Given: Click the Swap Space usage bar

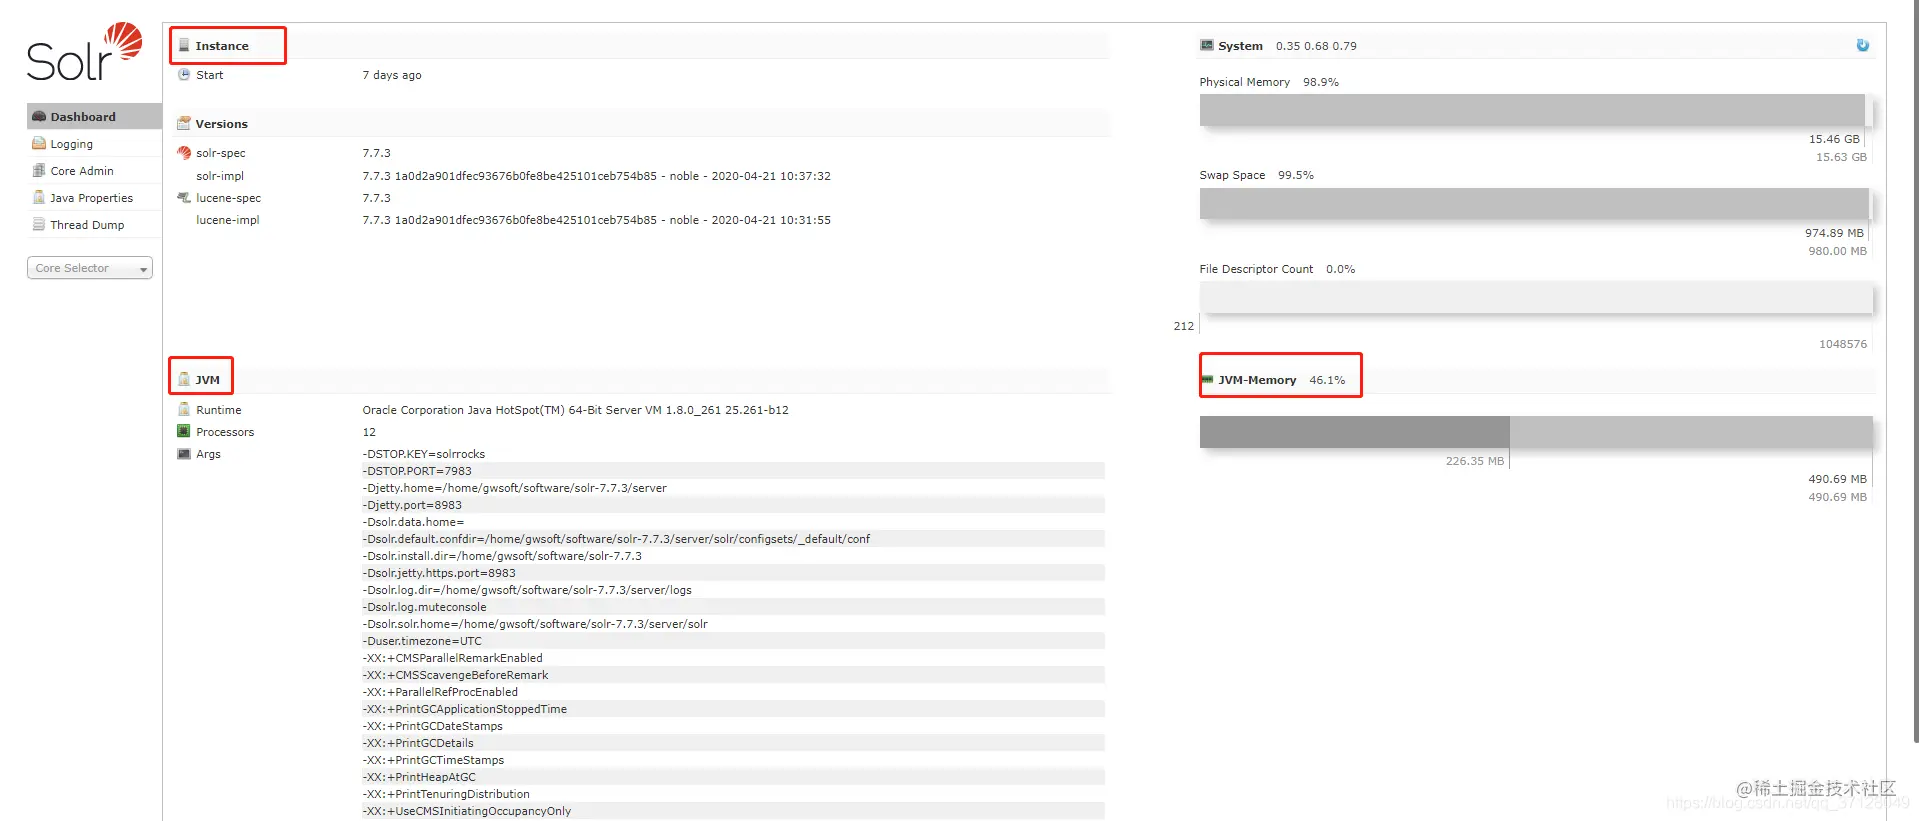Looking at the screenshot, I should (1534, 203).
